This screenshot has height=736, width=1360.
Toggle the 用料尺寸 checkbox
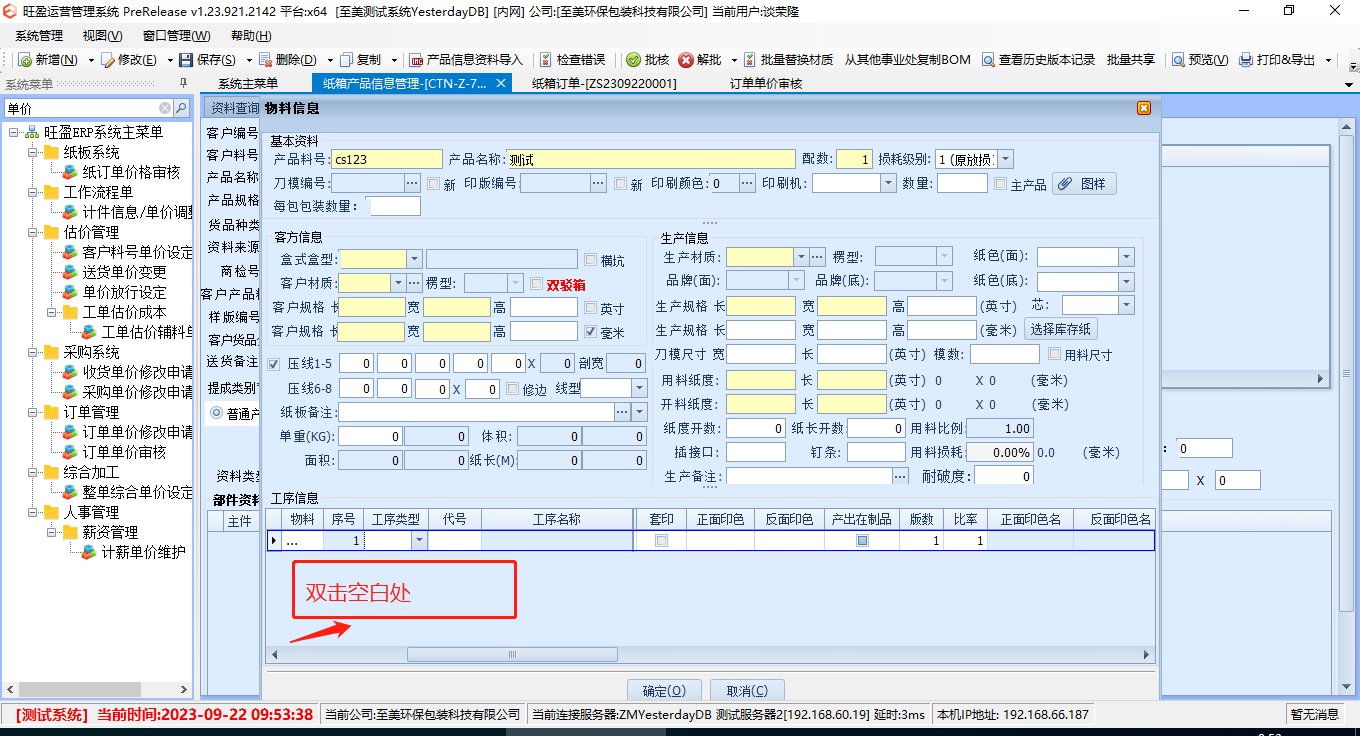[x=1055, y=354]
